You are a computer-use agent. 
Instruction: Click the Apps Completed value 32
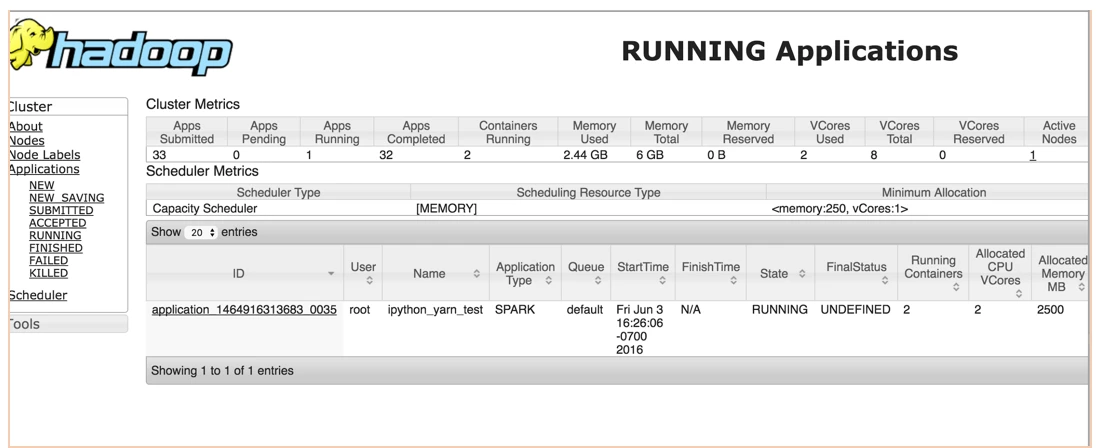(x=386, y=156)
